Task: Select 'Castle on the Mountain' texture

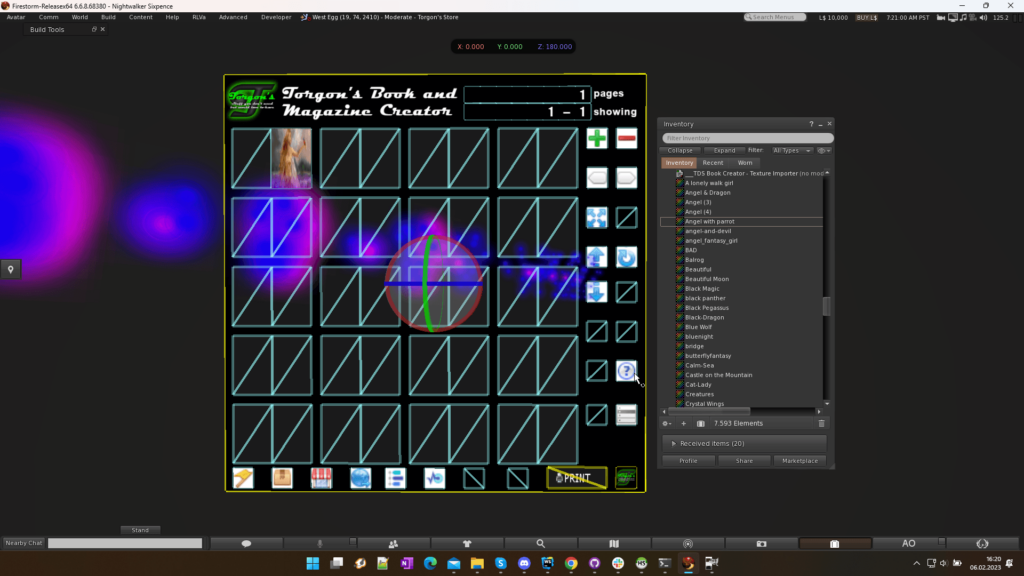Action: pos(718,375)
